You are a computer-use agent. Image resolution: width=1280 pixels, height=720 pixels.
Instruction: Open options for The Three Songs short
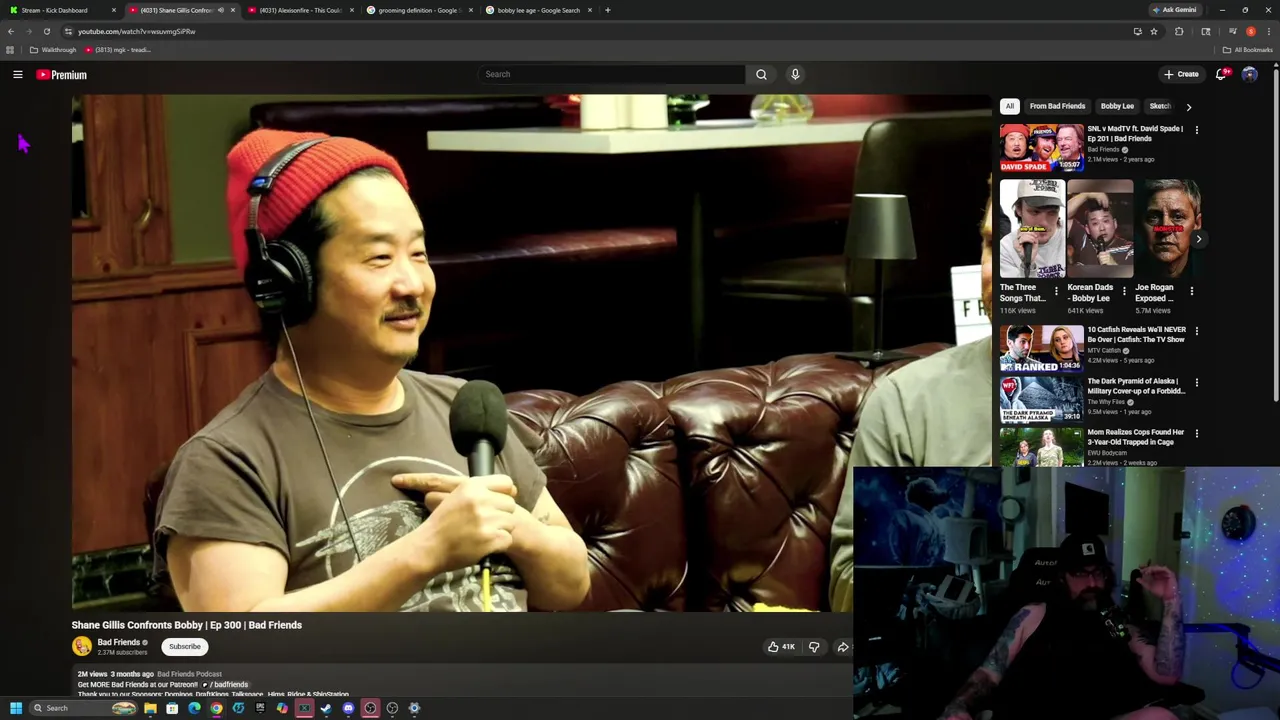(1056, 291)
